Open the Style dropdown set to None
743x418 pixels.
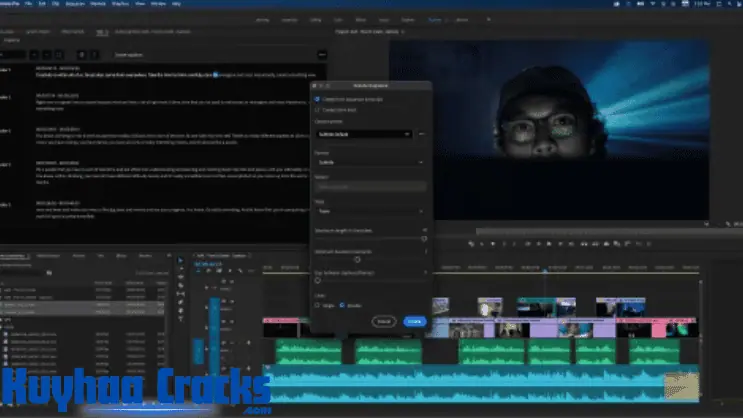[x=369, y=212]
